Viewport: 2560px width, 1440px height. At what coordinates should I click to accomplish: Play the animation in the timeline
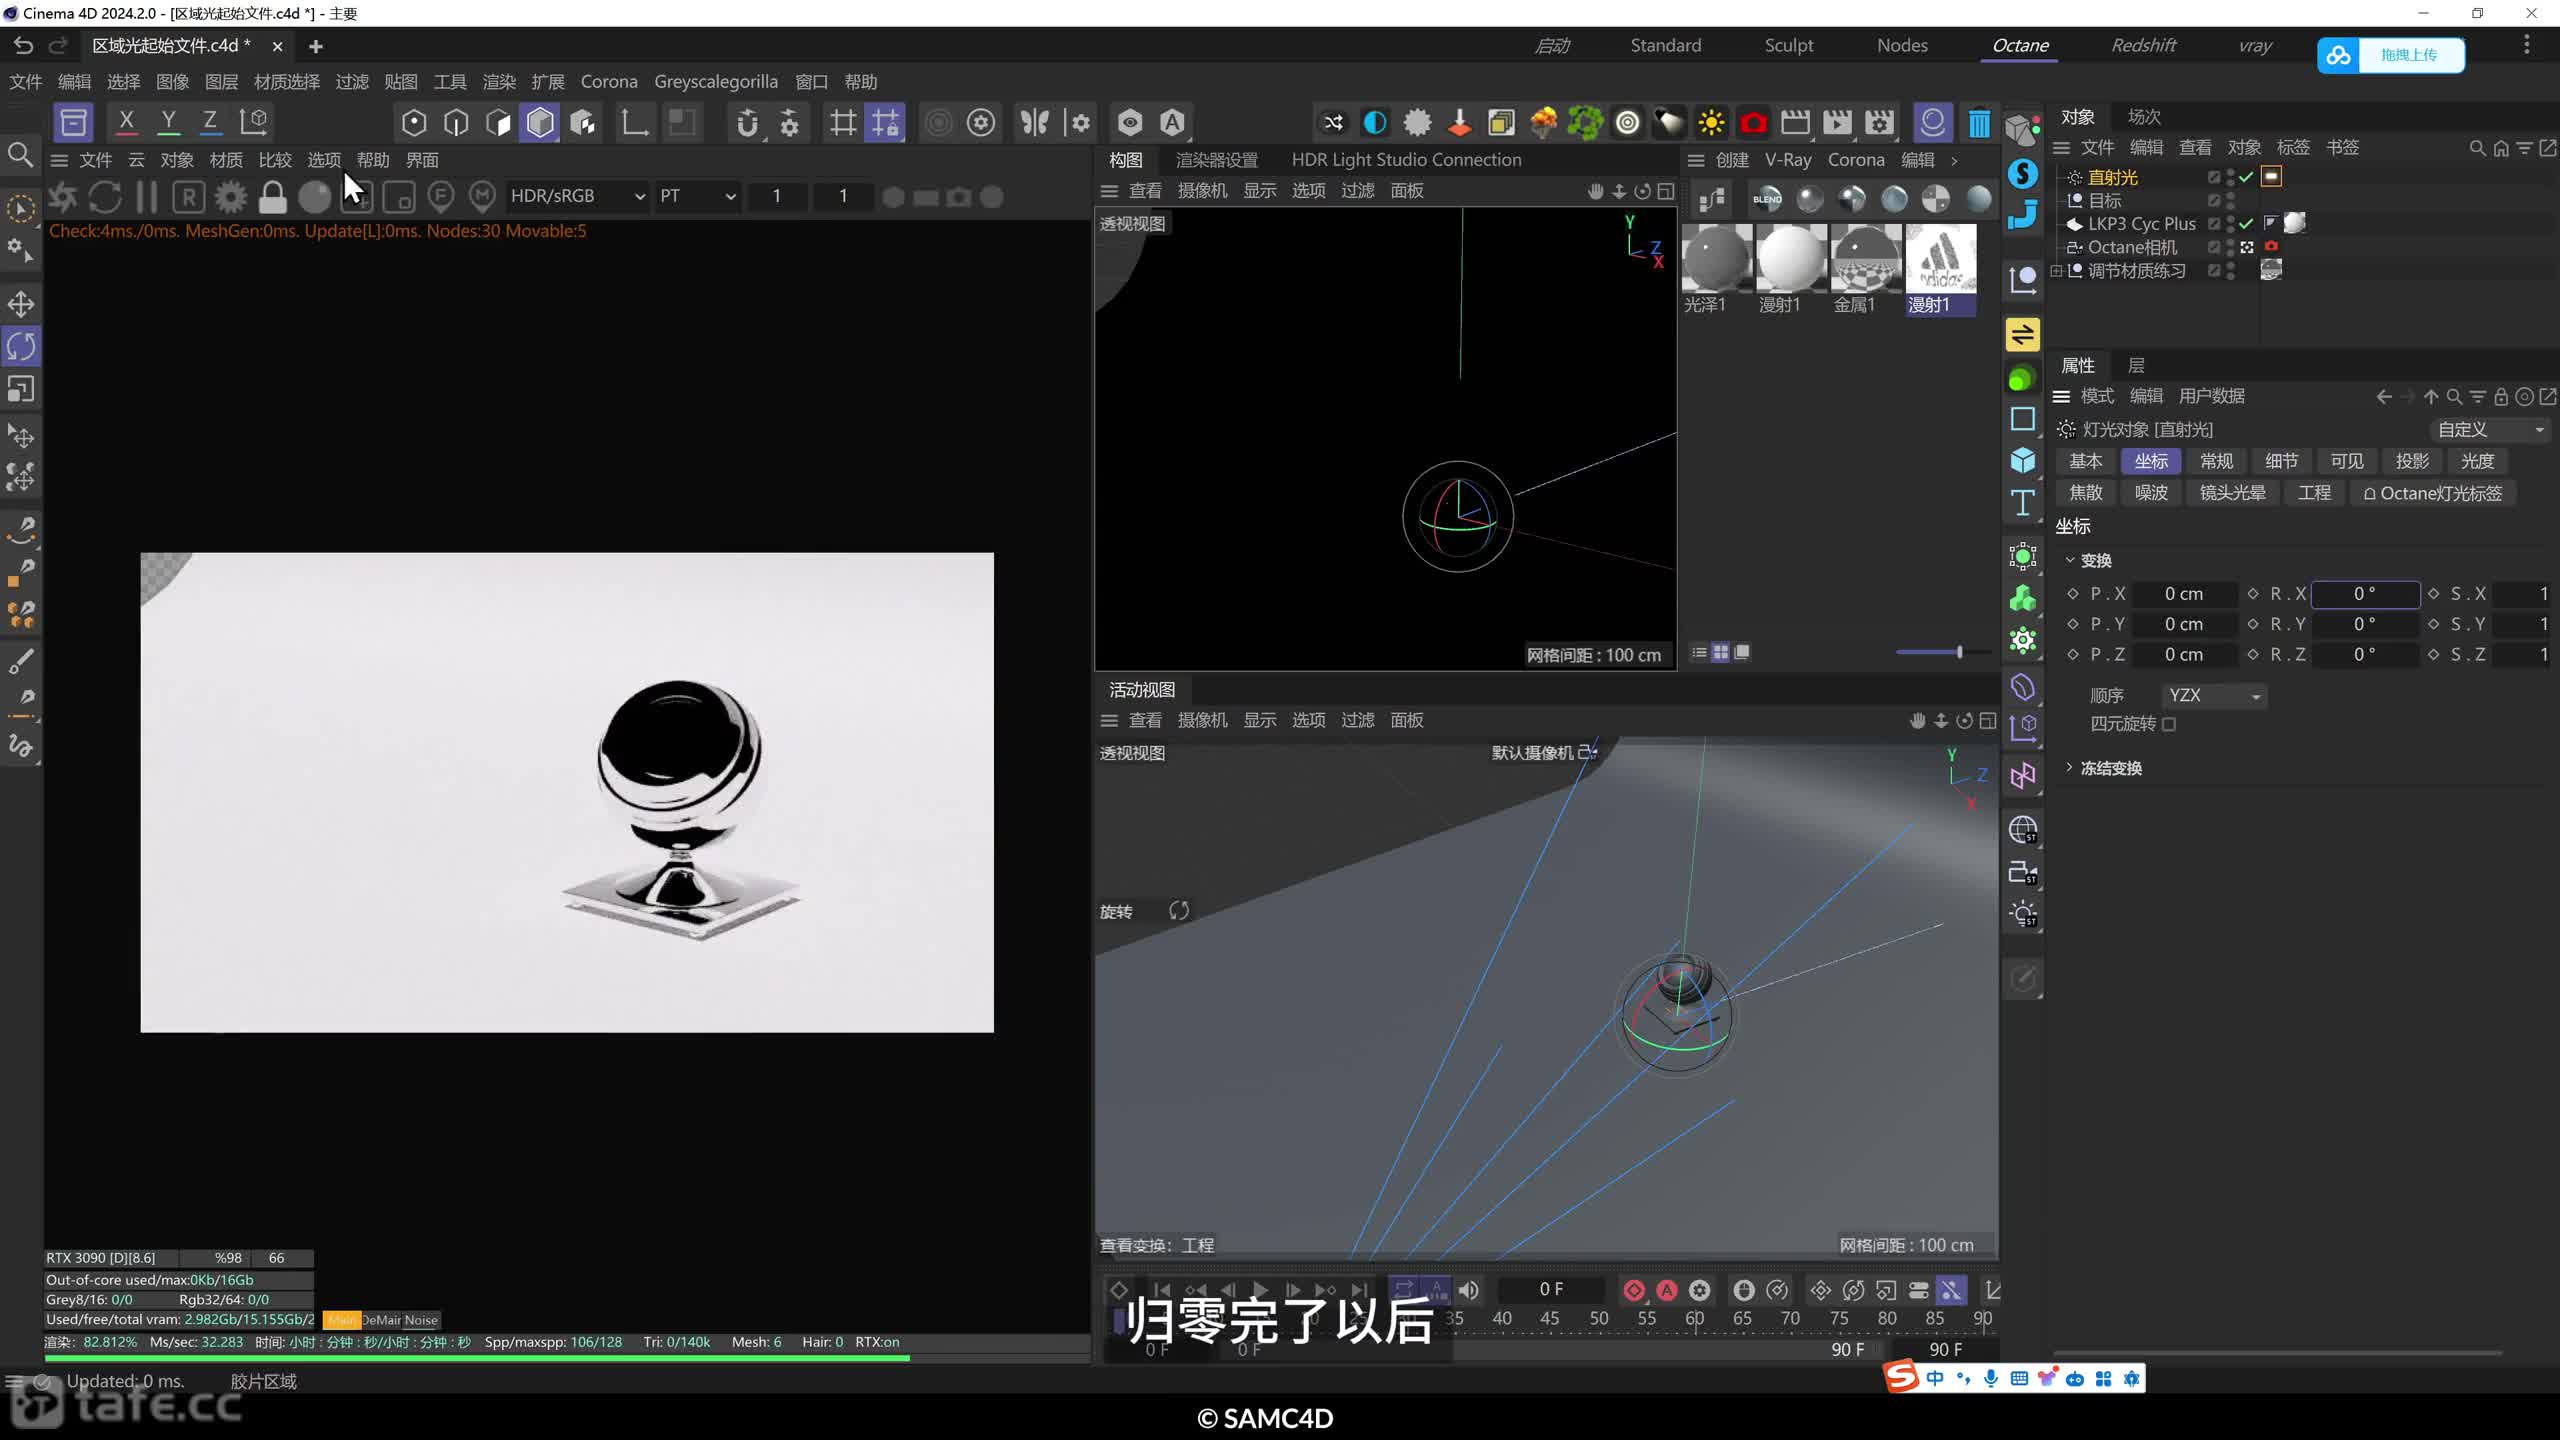tap(1260, 1290)
